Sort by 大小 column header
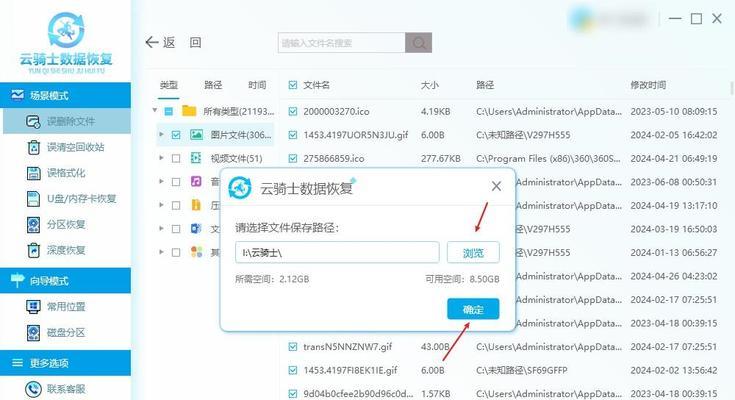Image resolution: width=735 pixels, height=400 pixels. click(429, 85)
